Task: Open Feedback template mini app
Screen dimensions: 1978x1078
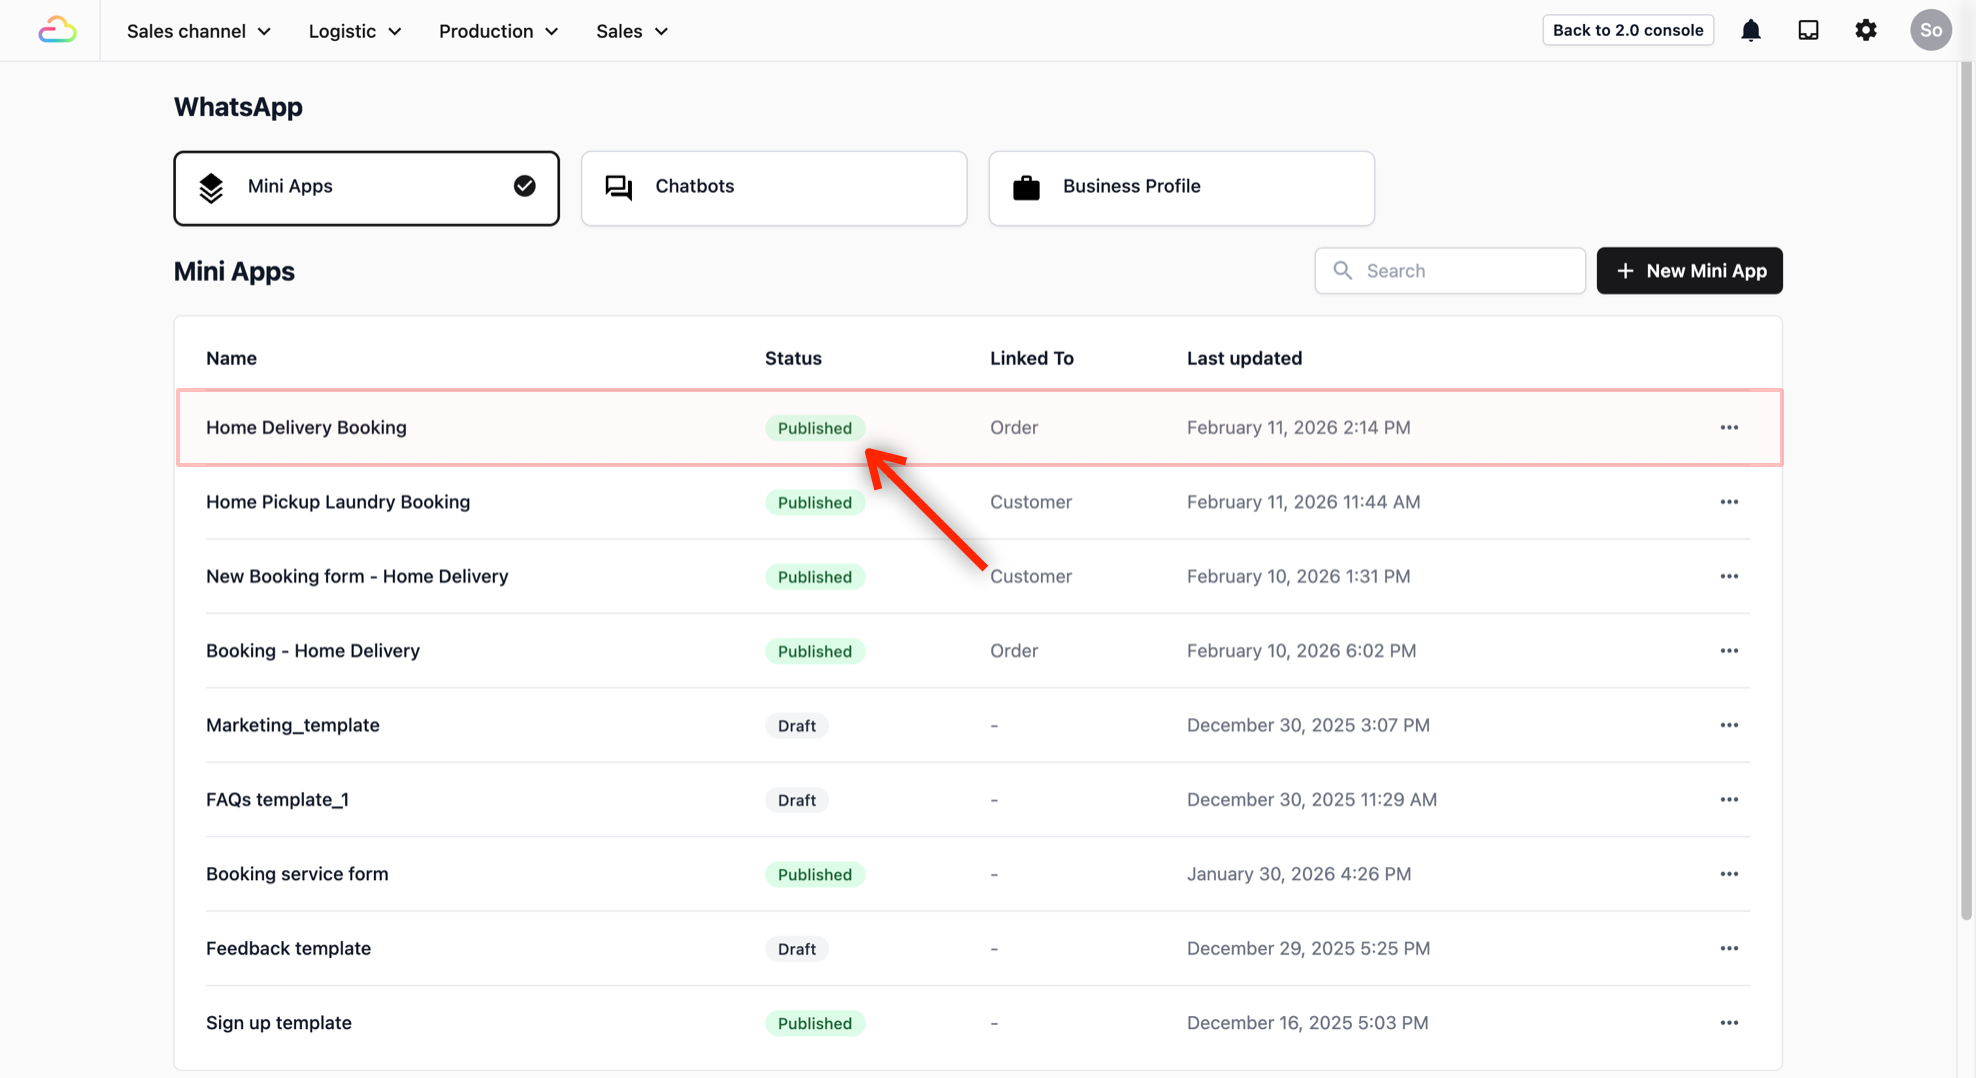Action: [x=288, y=948]
